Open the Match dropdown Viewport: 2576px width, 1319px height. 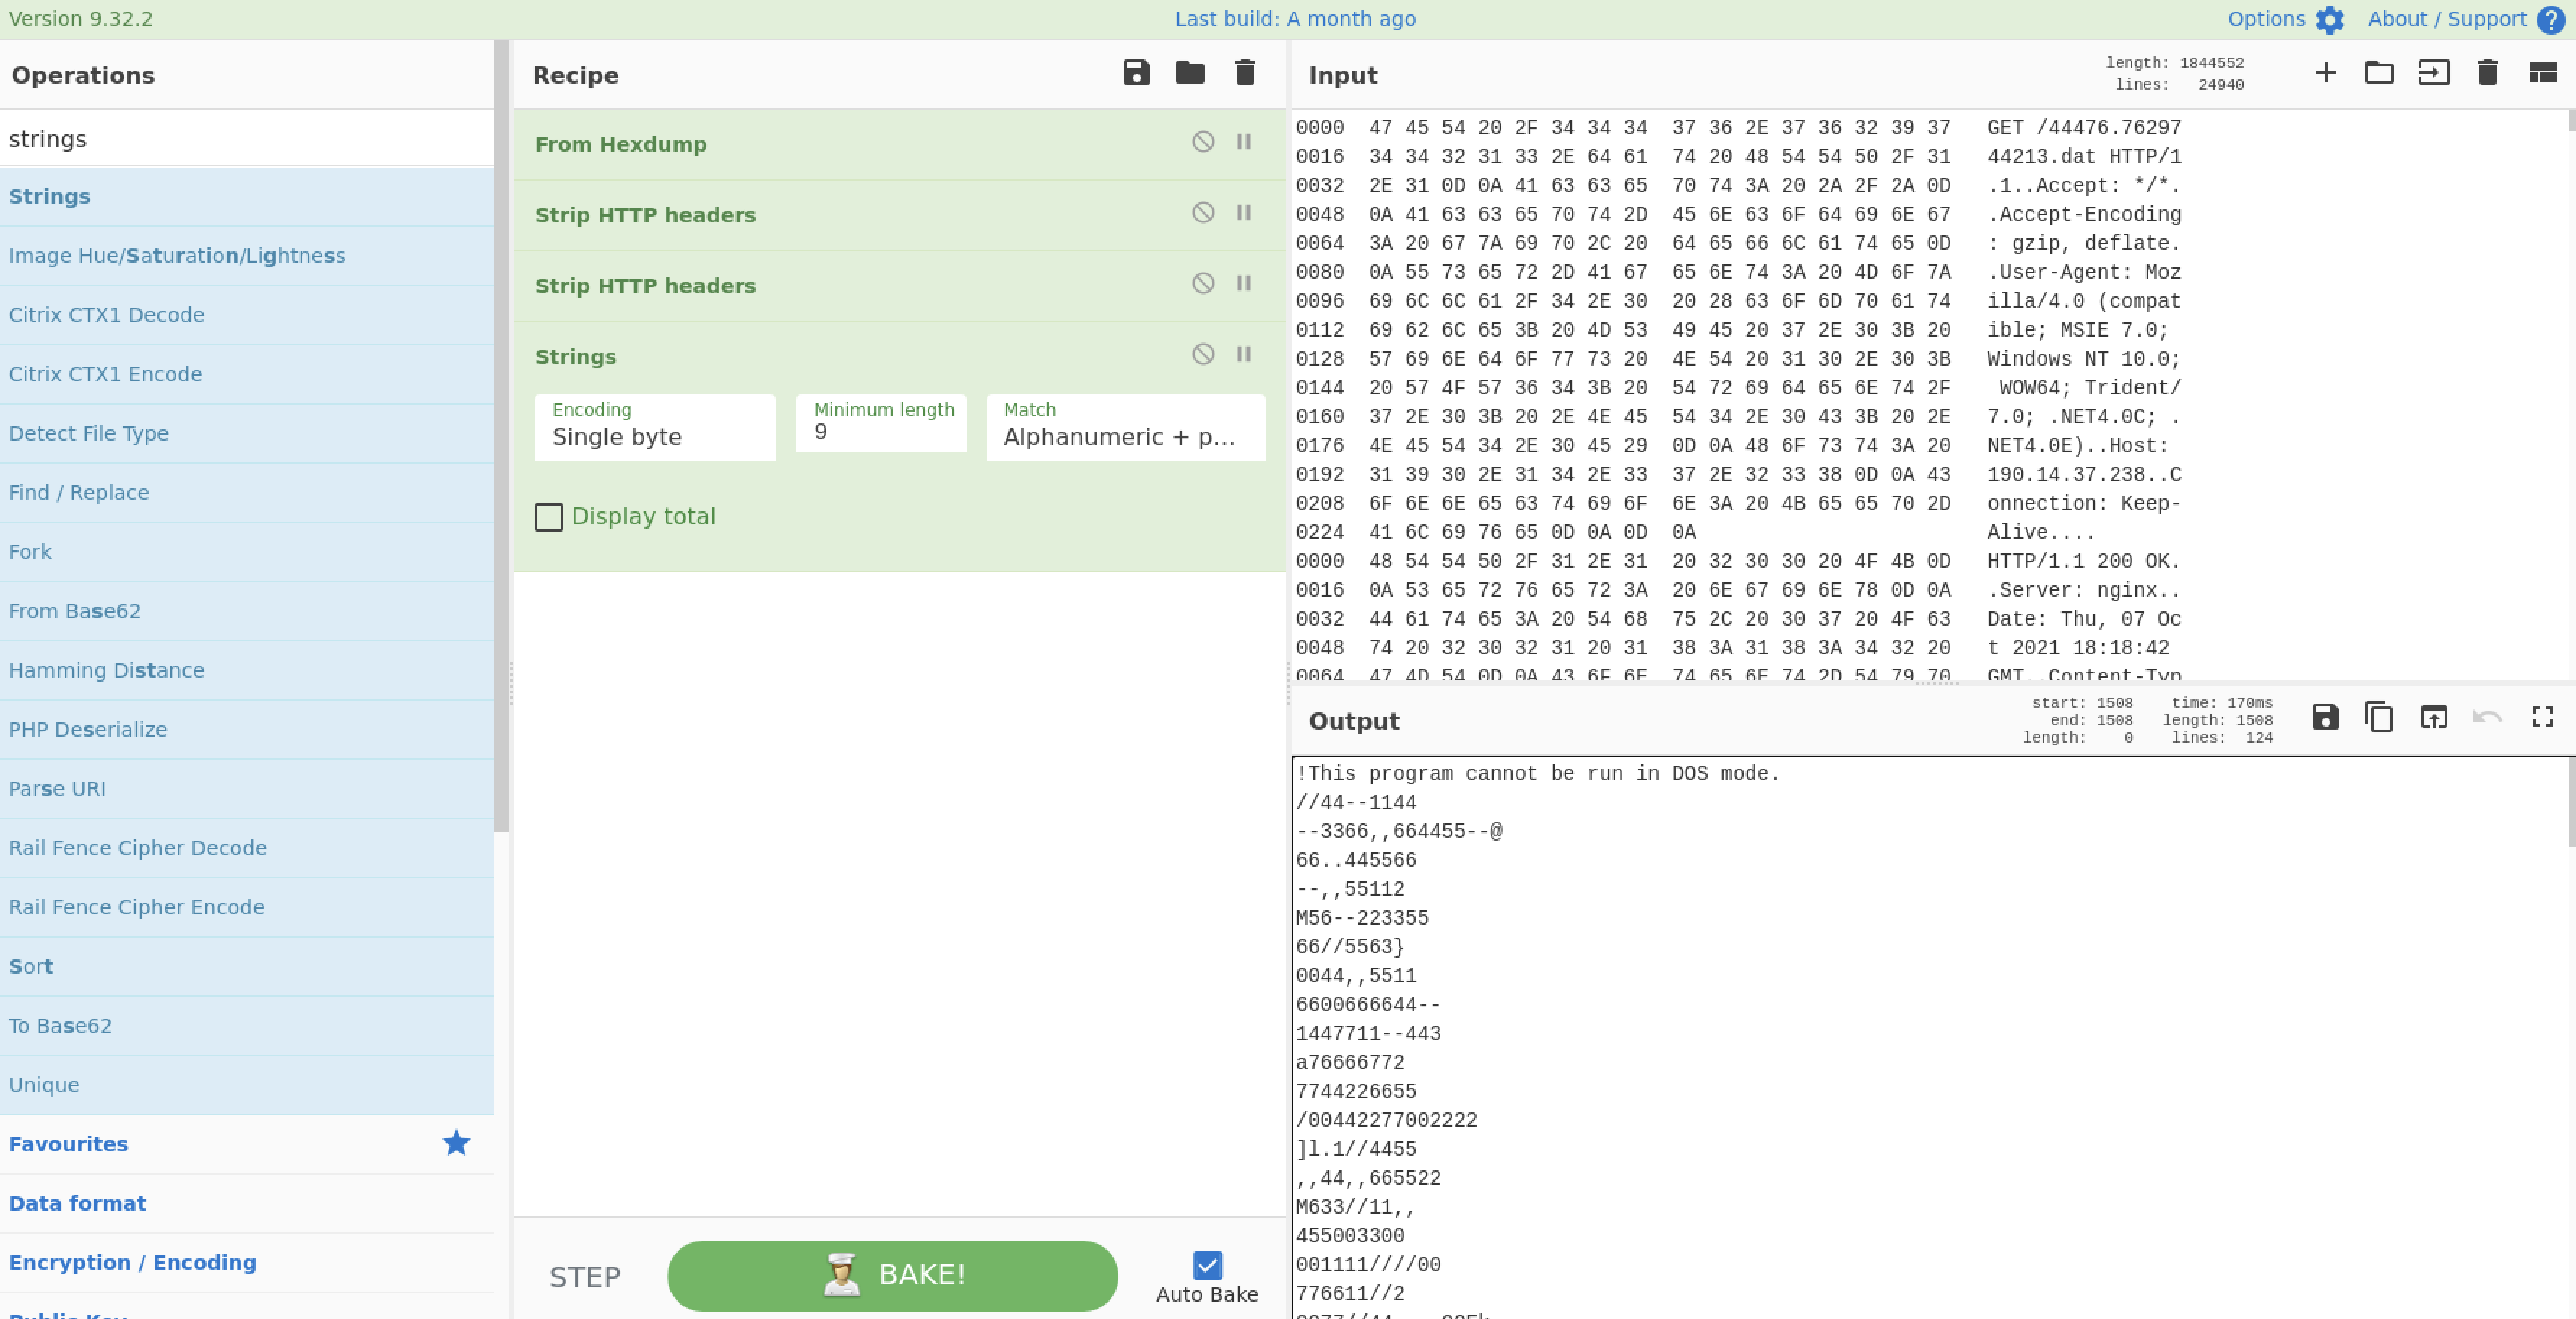click(1125, 428)
